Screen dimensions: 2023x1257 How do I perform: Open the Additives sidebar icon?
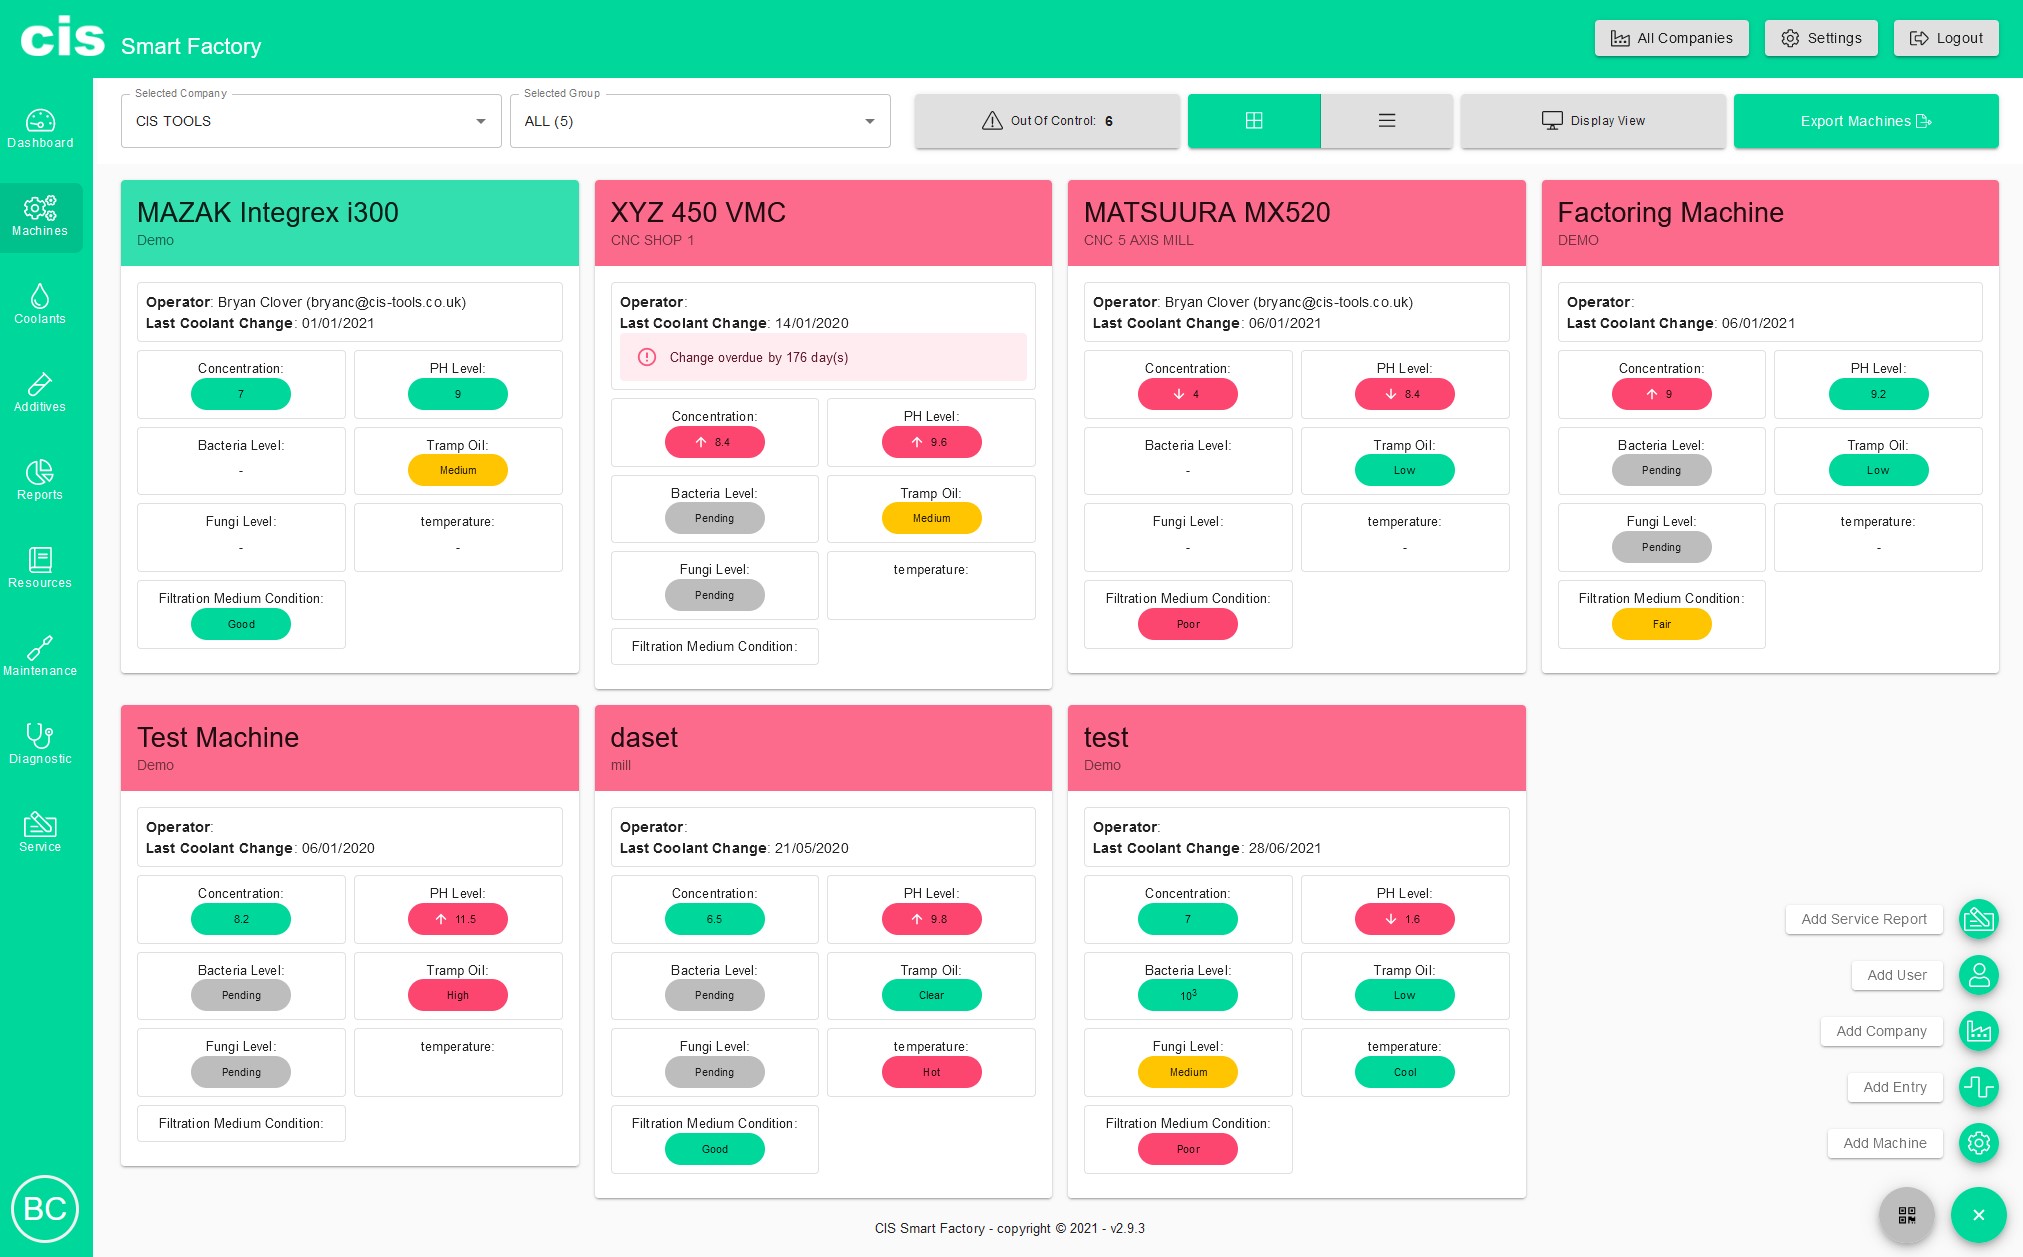40,392
